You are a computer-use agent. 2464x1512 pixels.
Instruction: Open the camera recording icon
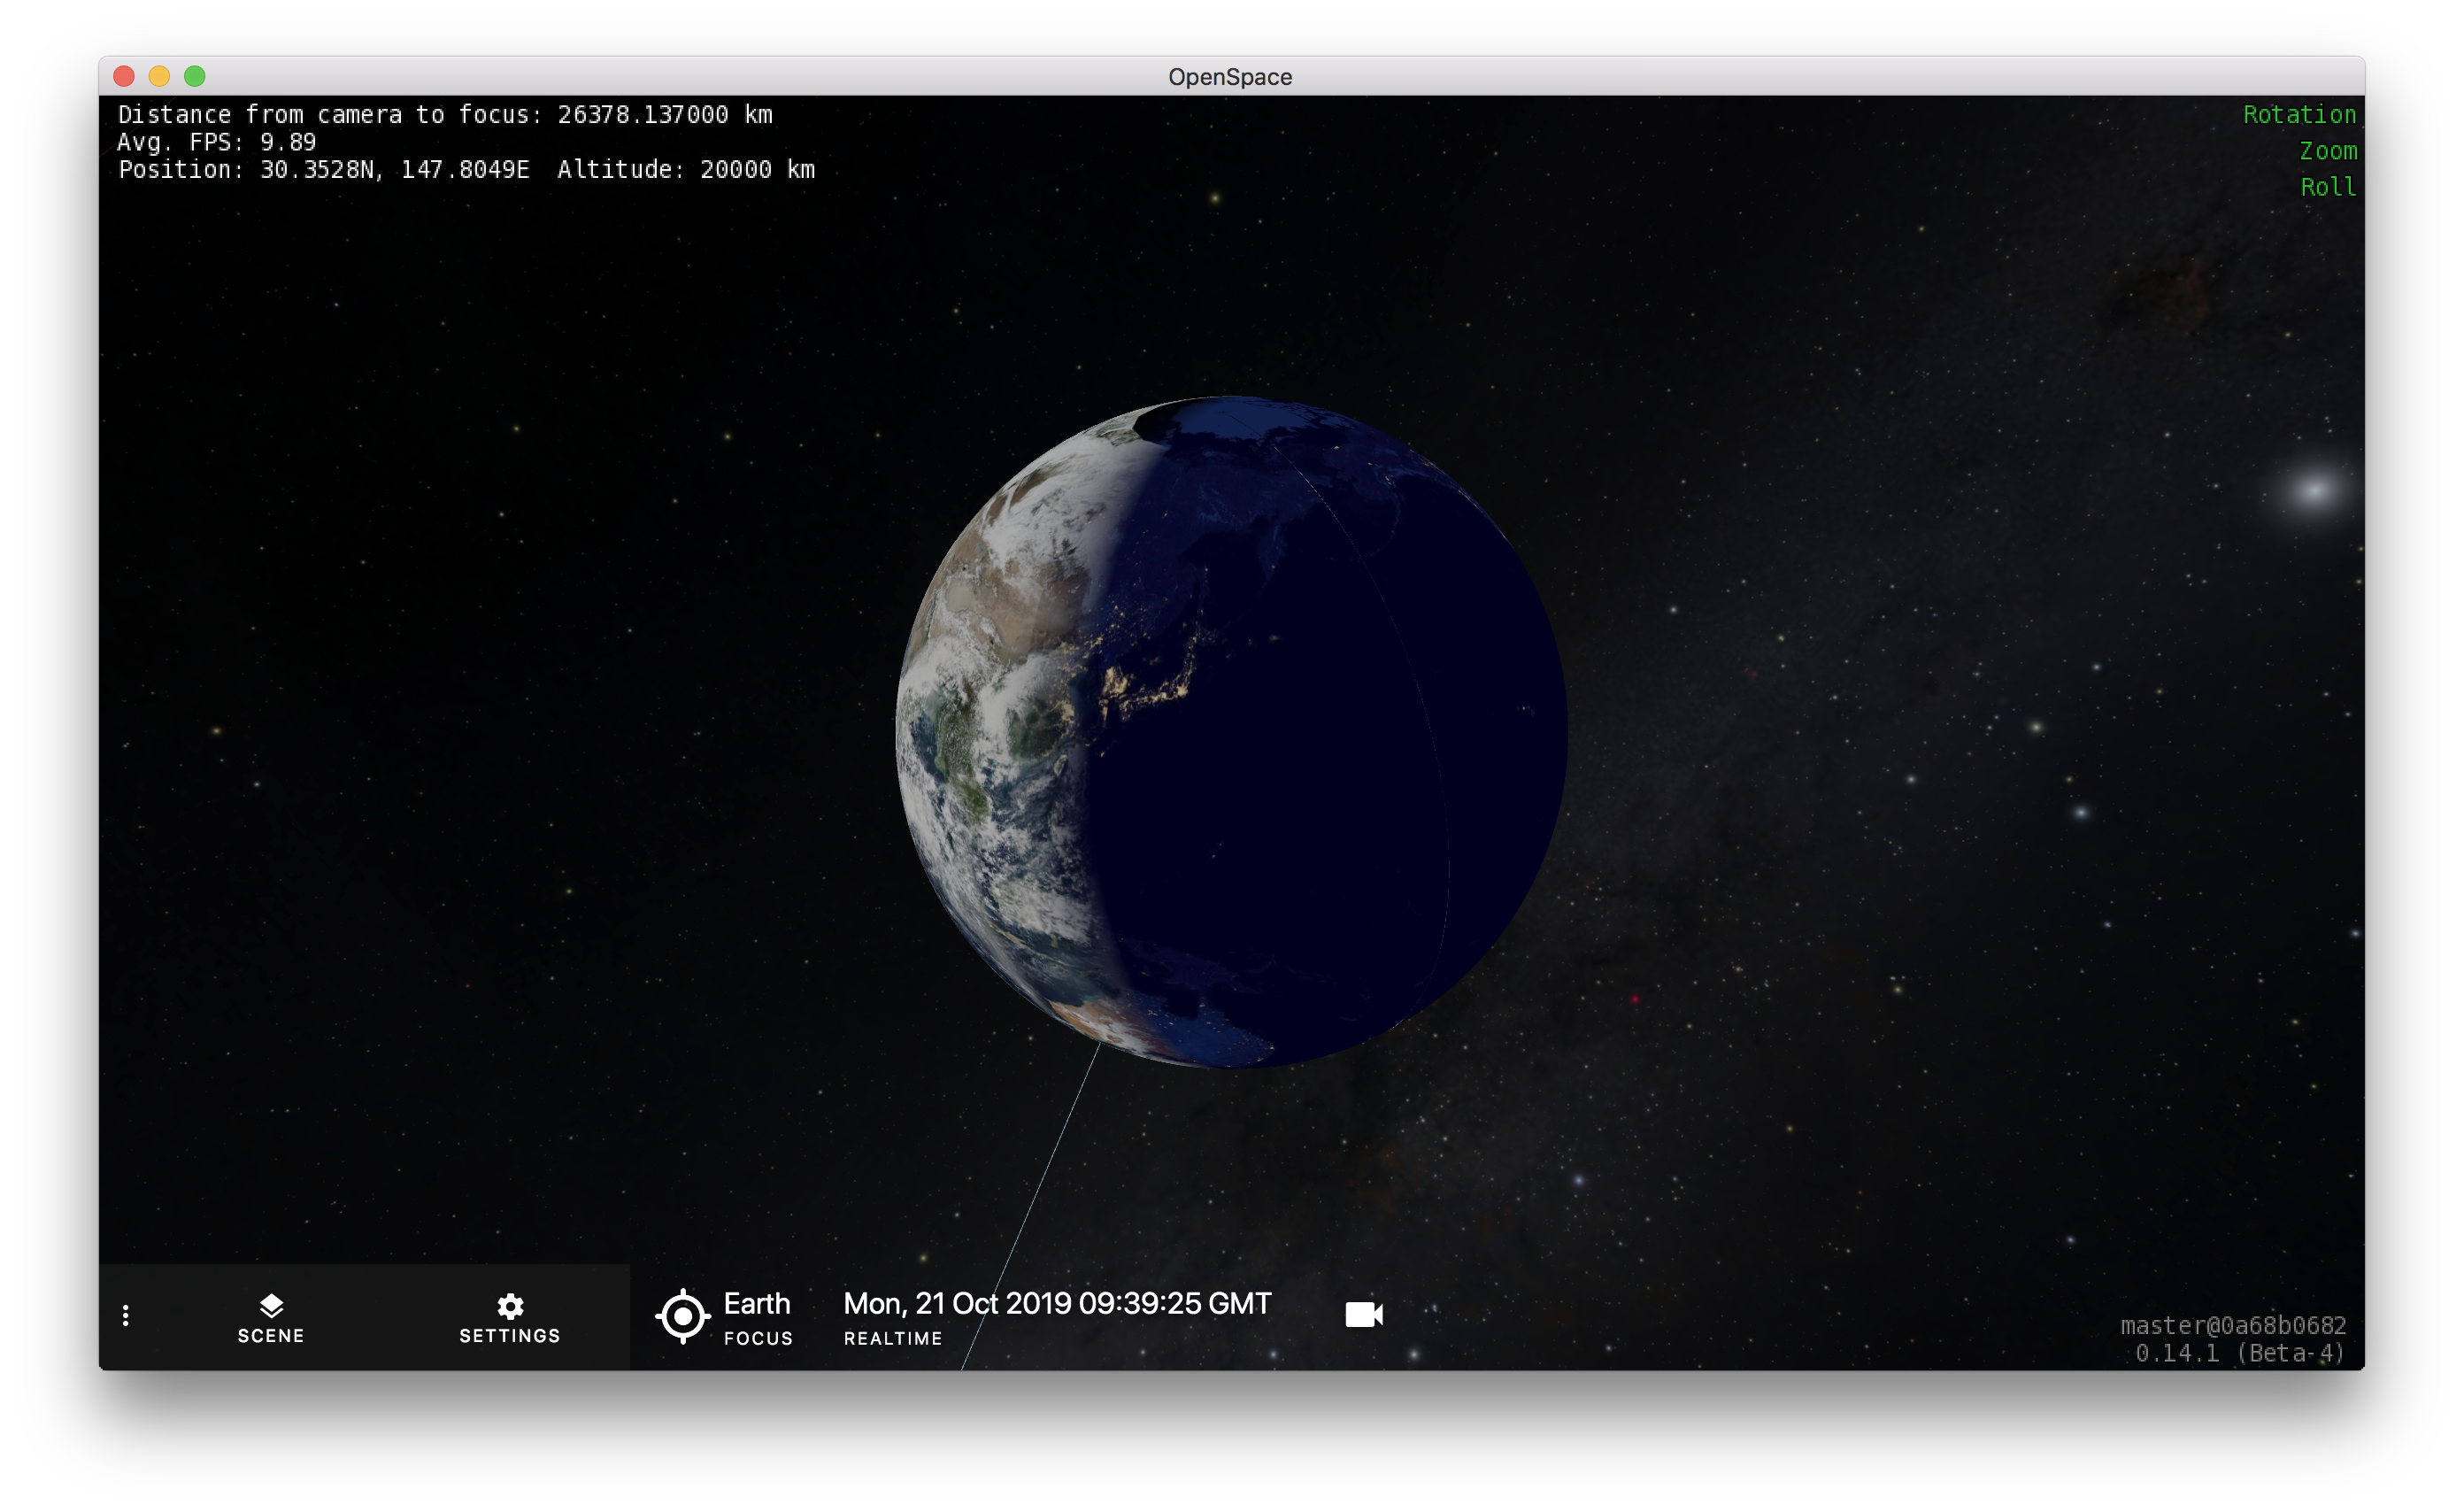[x=1364, y=1314]
